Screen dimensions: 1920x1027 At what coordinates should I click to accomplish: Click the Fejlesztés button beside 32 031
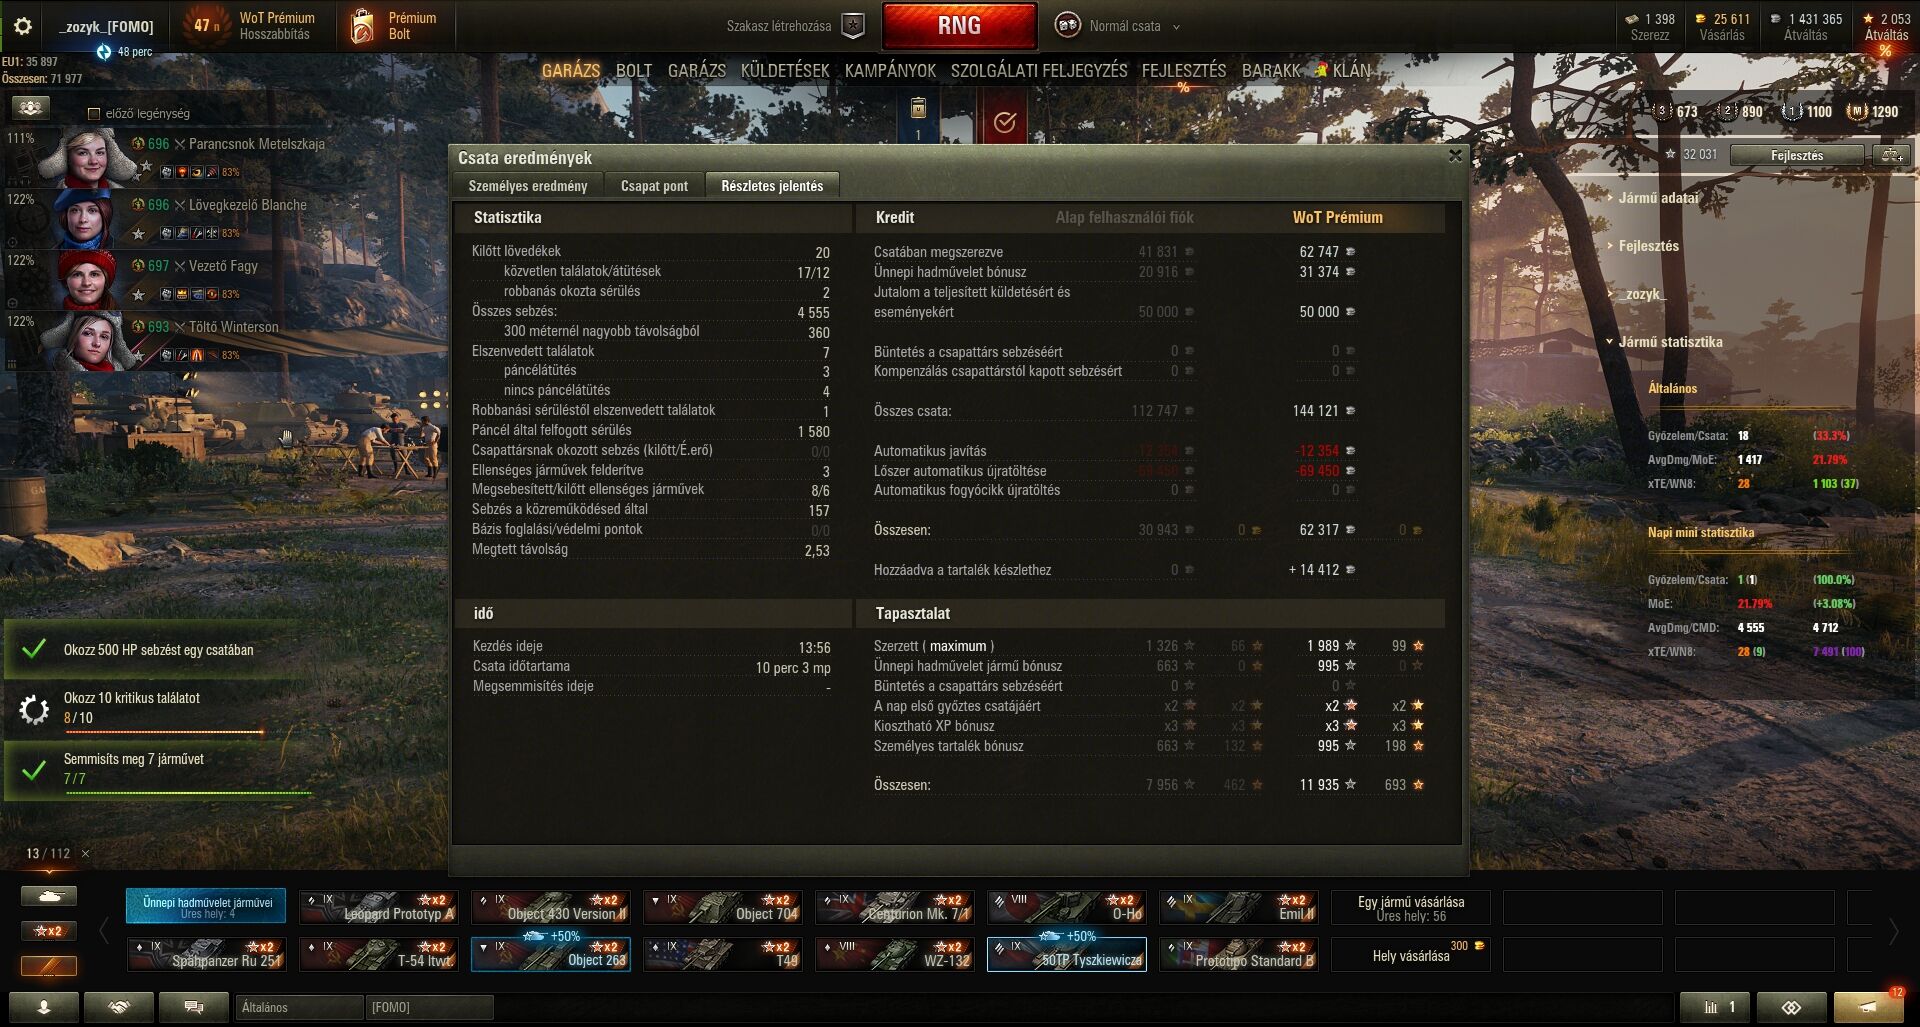[x=1797, y=155]
